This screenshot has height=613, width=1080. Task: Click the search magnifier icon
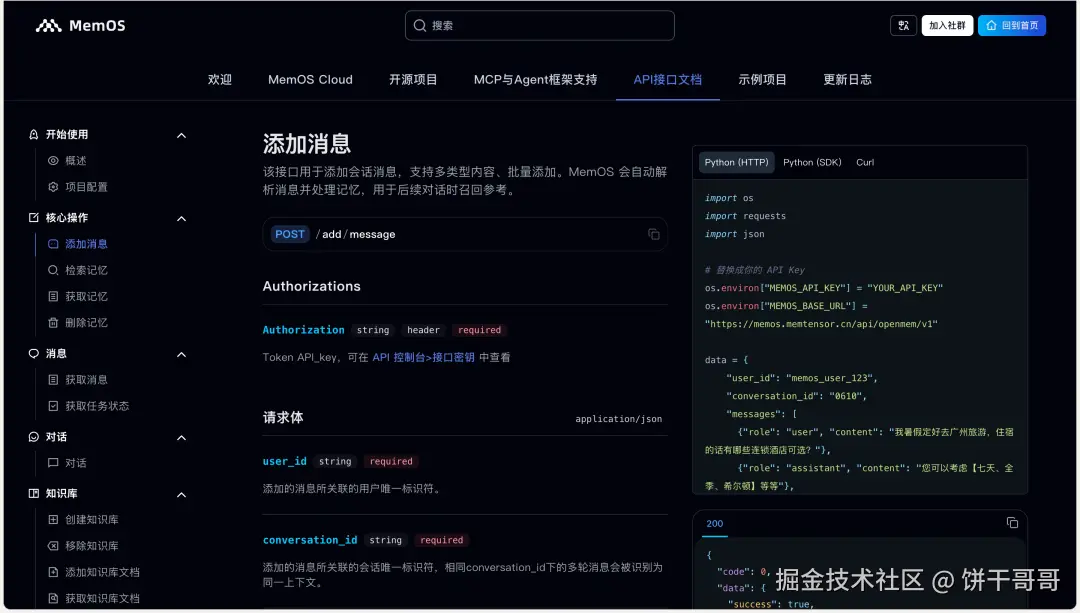coord(419,25)
